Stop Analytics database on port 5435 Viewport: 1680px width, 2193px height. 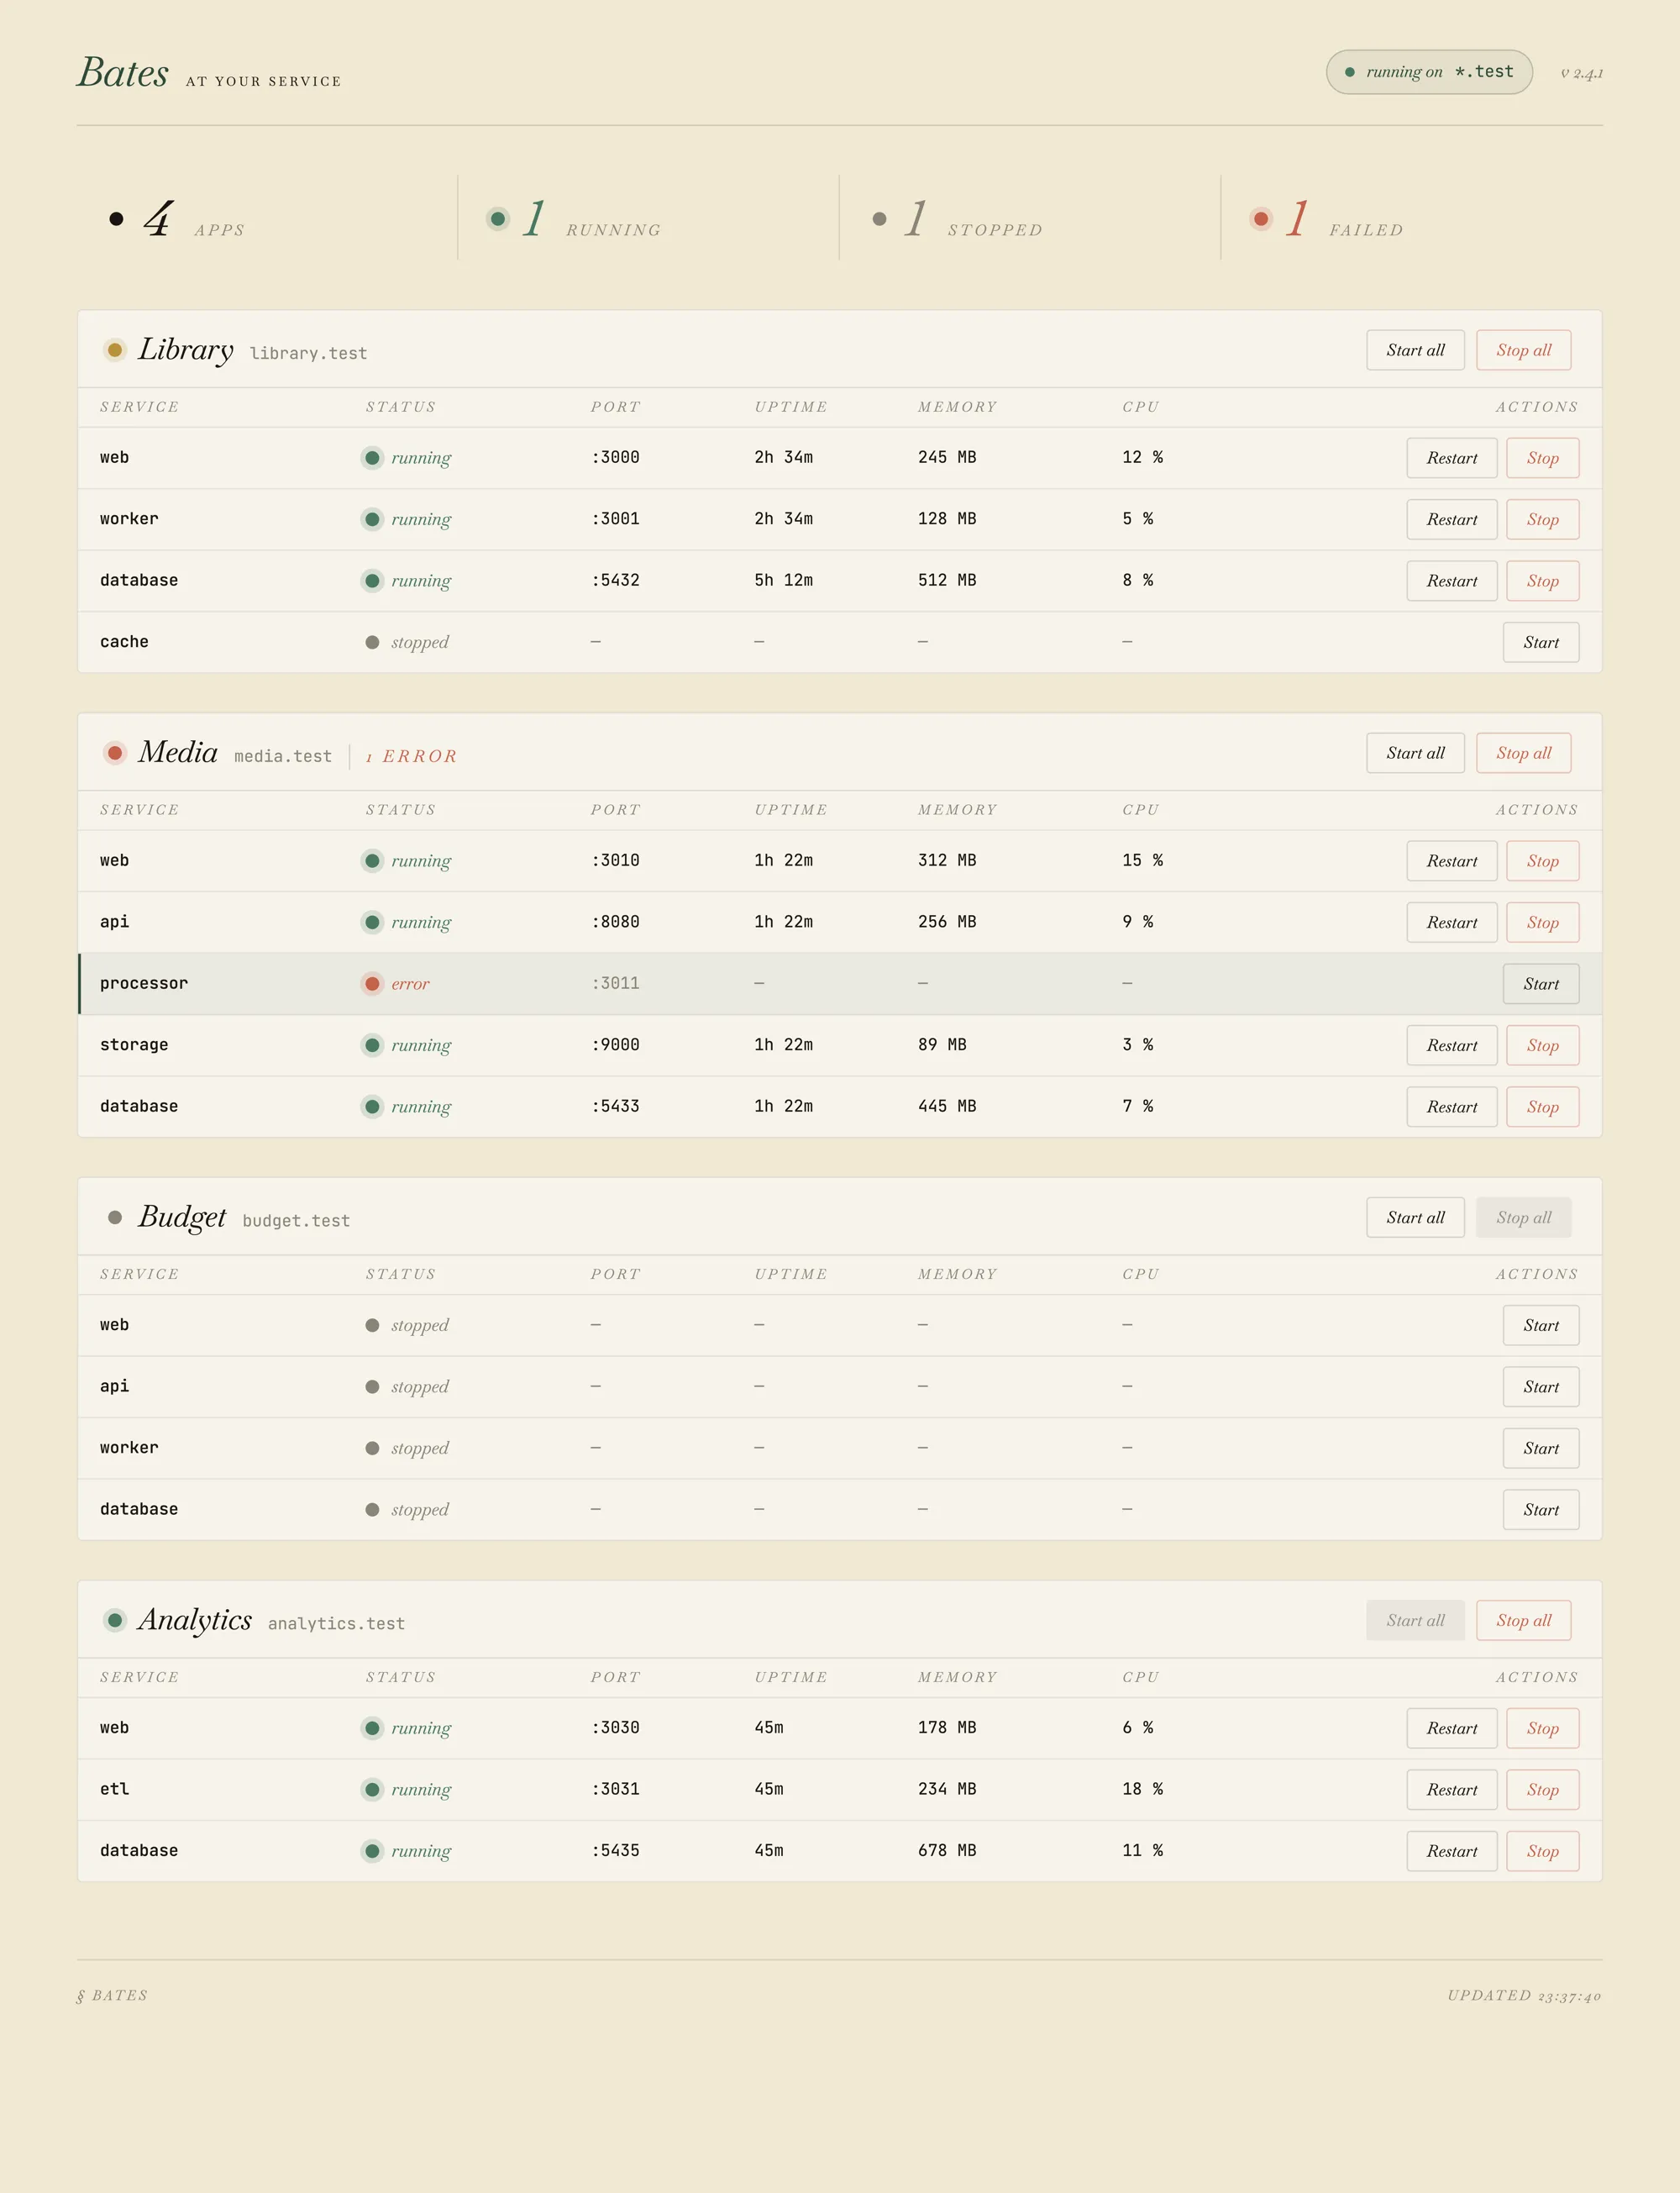pos(1542,1851)
